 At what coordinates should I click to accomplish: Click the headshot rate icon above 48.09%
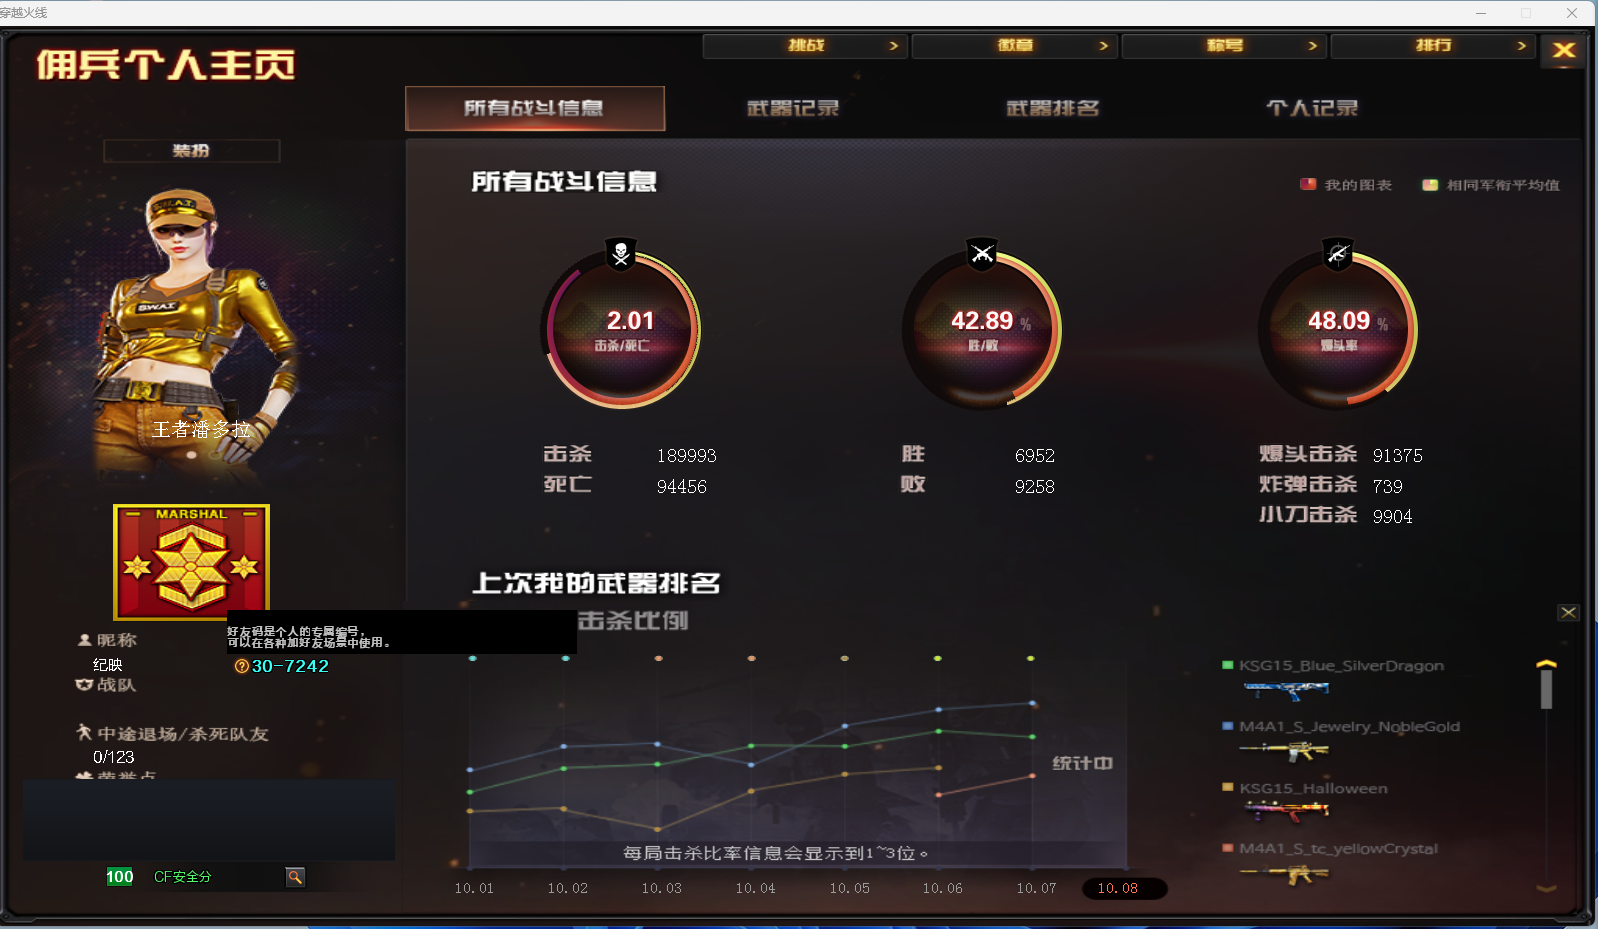click(1337, 254)
